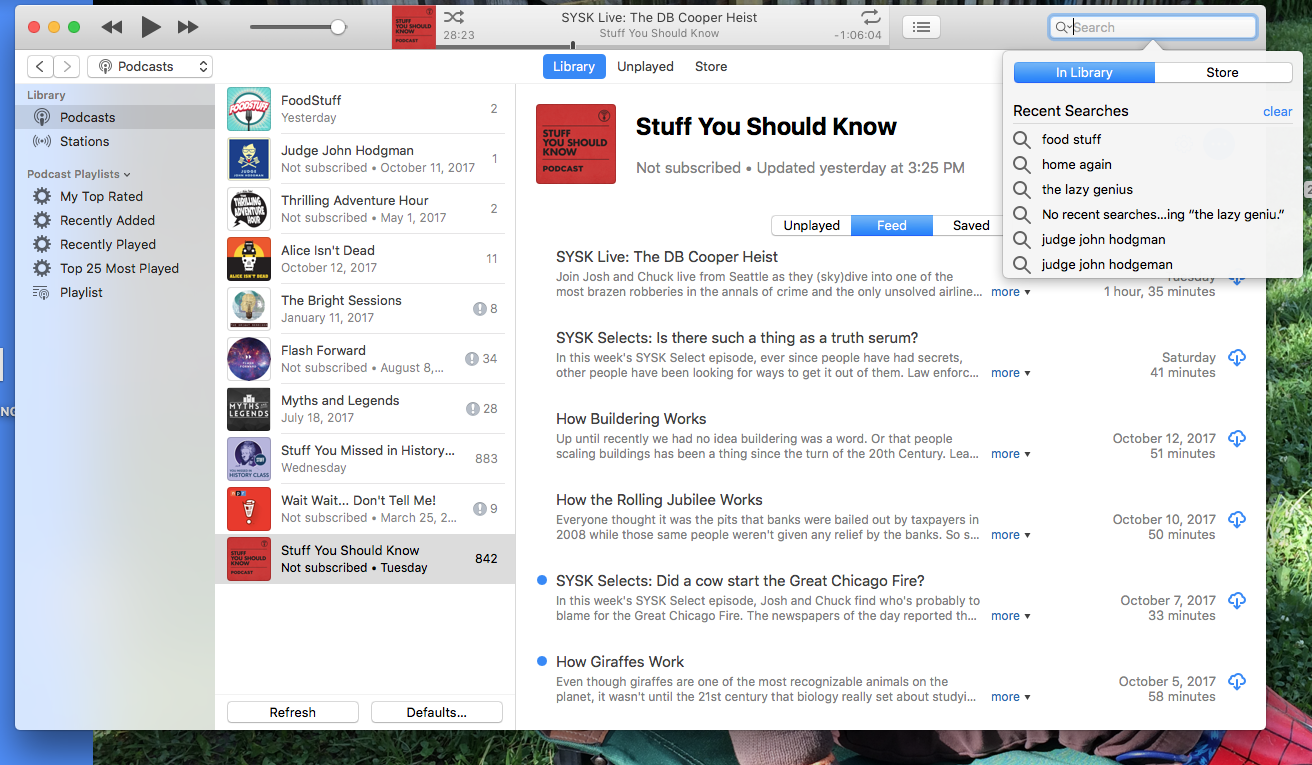Open the Defaults... button

click(437, 712)
